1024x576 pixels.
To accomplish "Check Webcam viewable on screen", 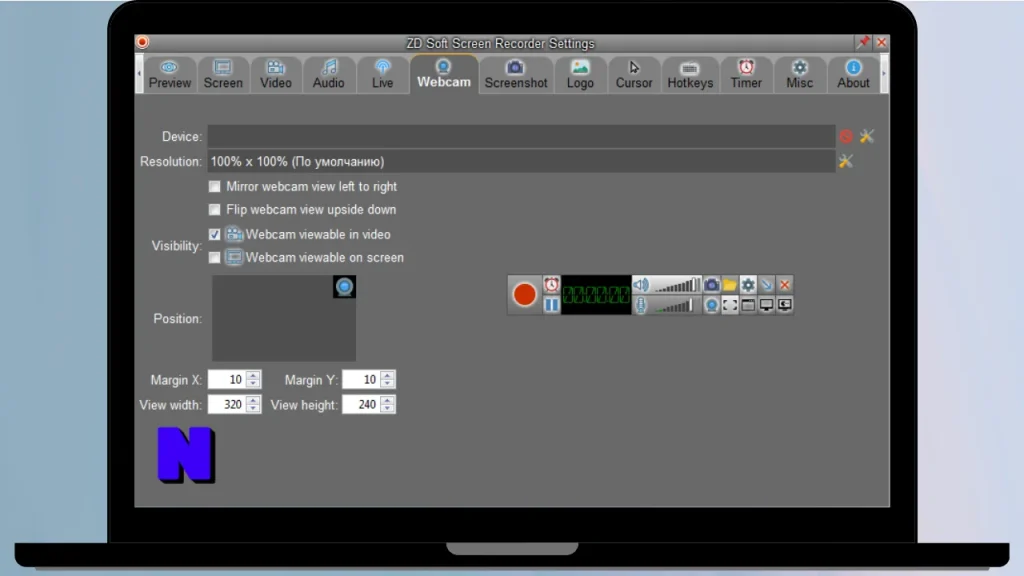I will tap(214, 257).
